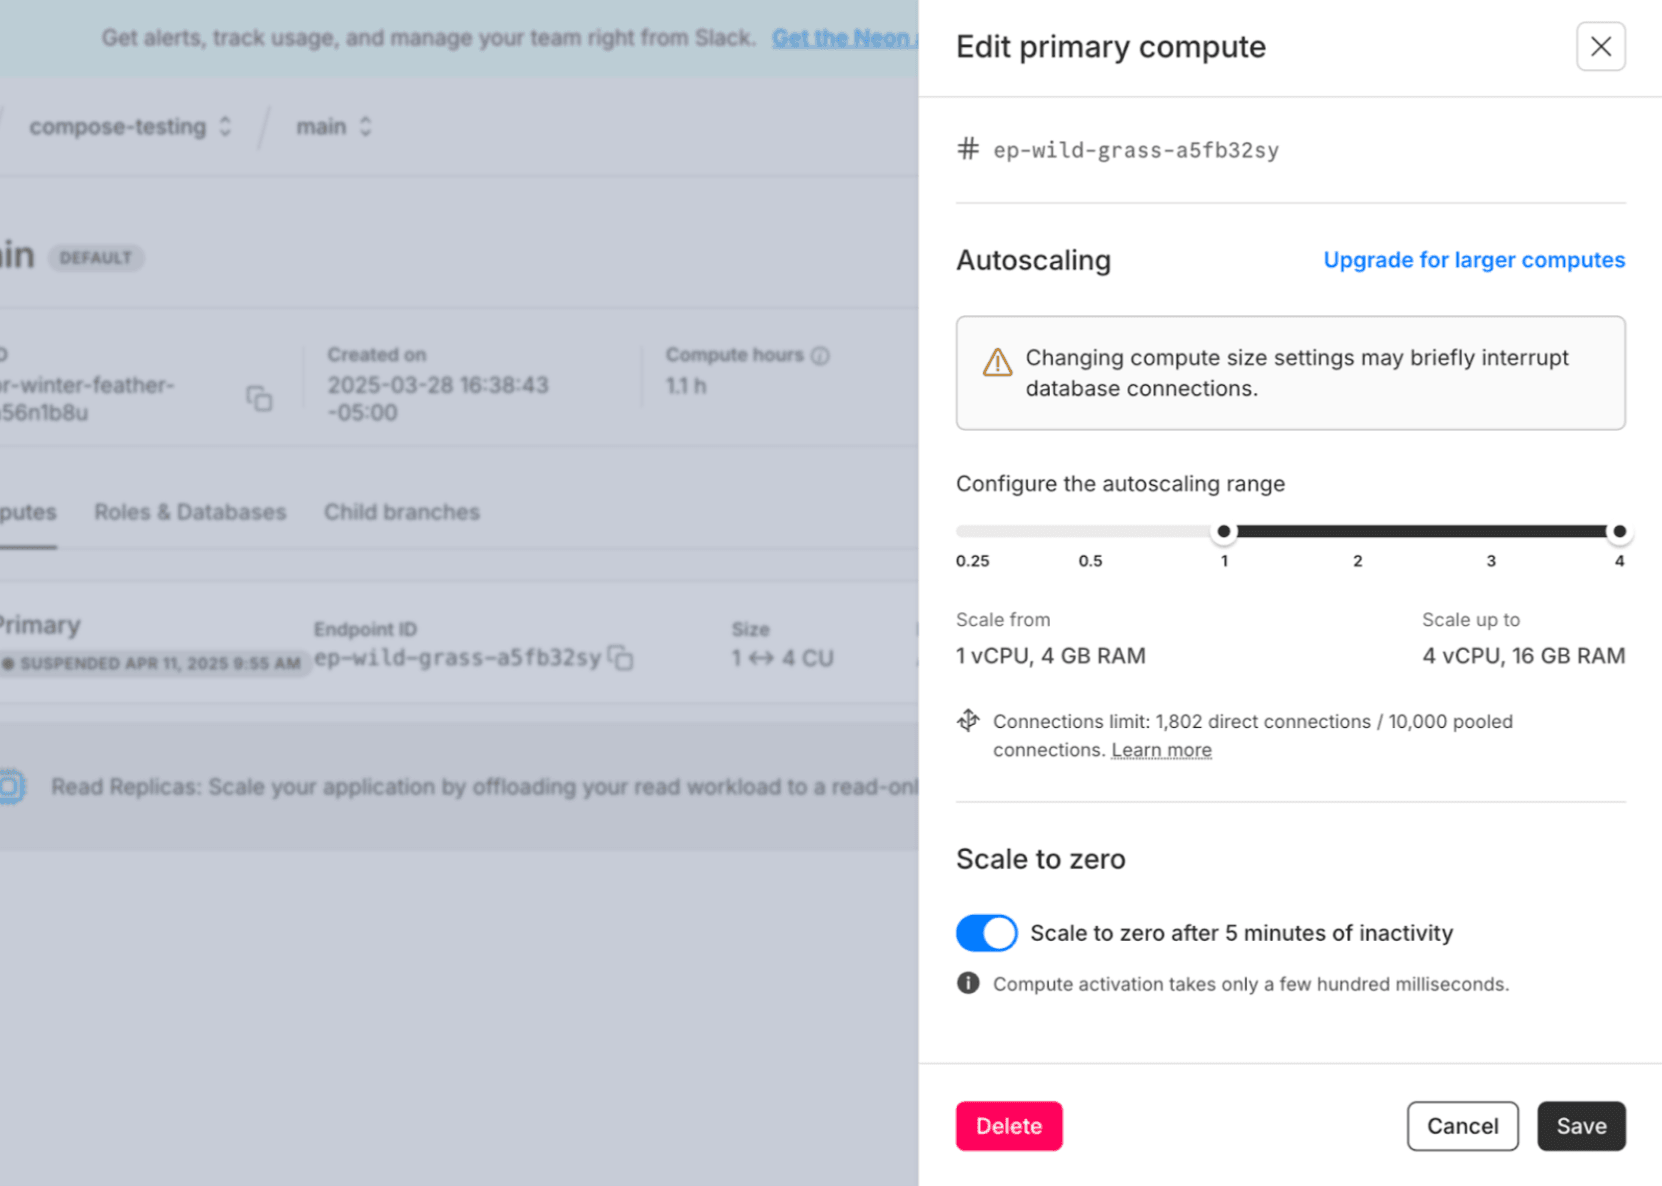Click the warning triangle icon
The image size is (1662, 1186).
pyautogui.click(x=997, y=362)
